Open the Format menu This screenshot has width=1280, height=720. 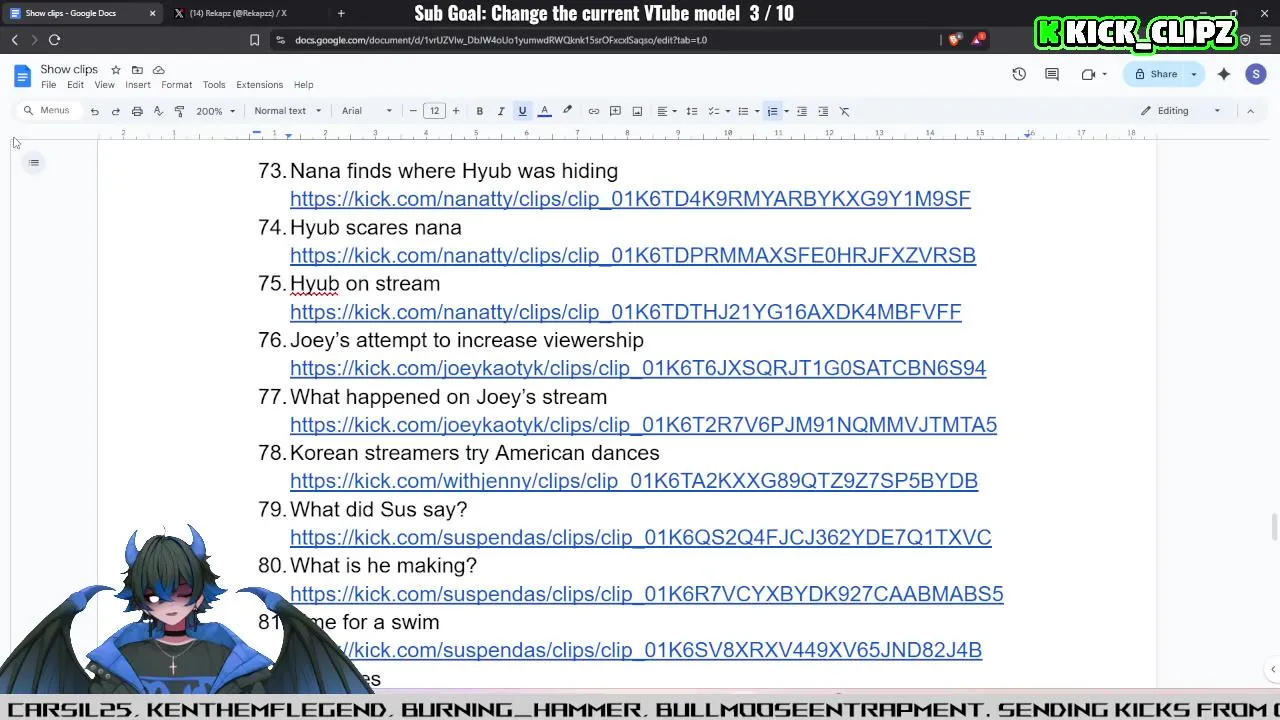(176, 85)
